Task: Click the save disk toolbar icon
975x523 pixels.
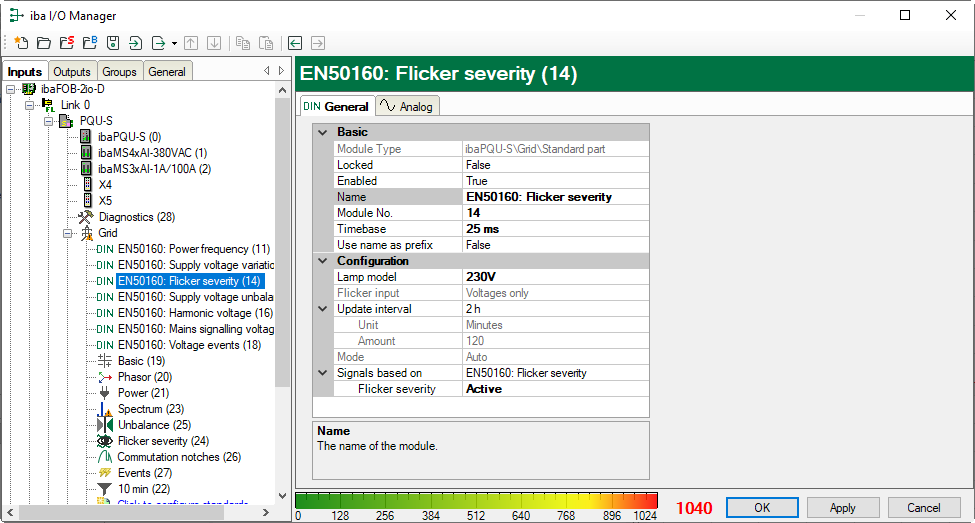Action: pos(113,43)
